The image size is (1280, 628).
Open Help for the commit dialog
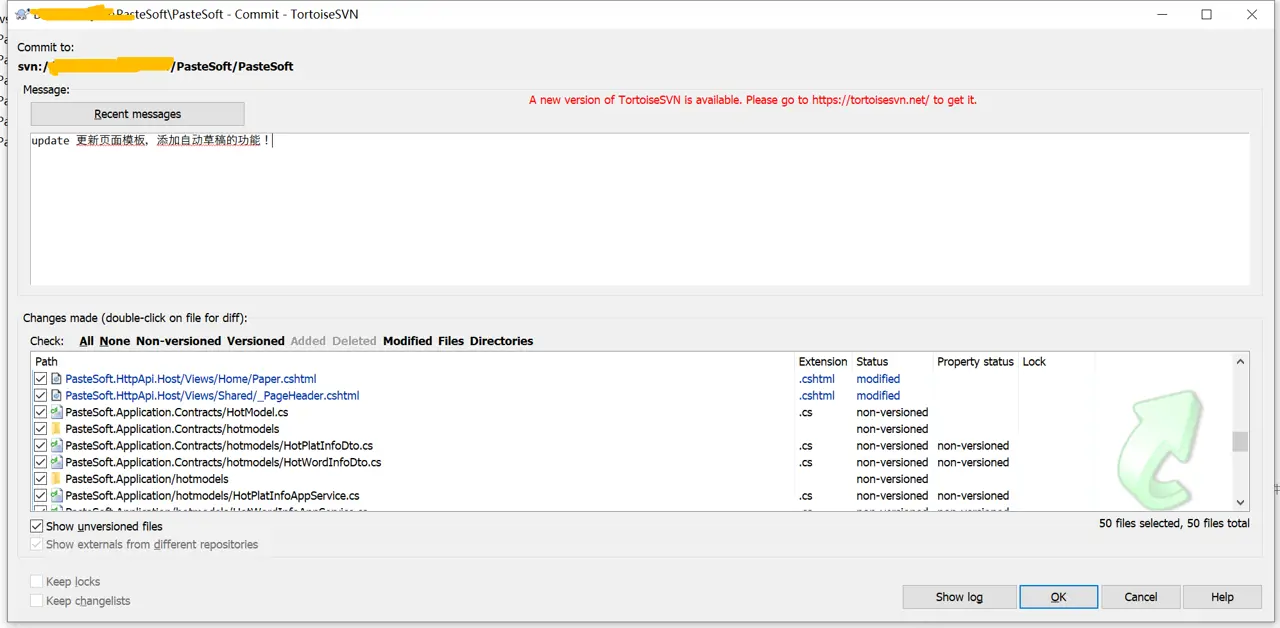[1222, 597]
